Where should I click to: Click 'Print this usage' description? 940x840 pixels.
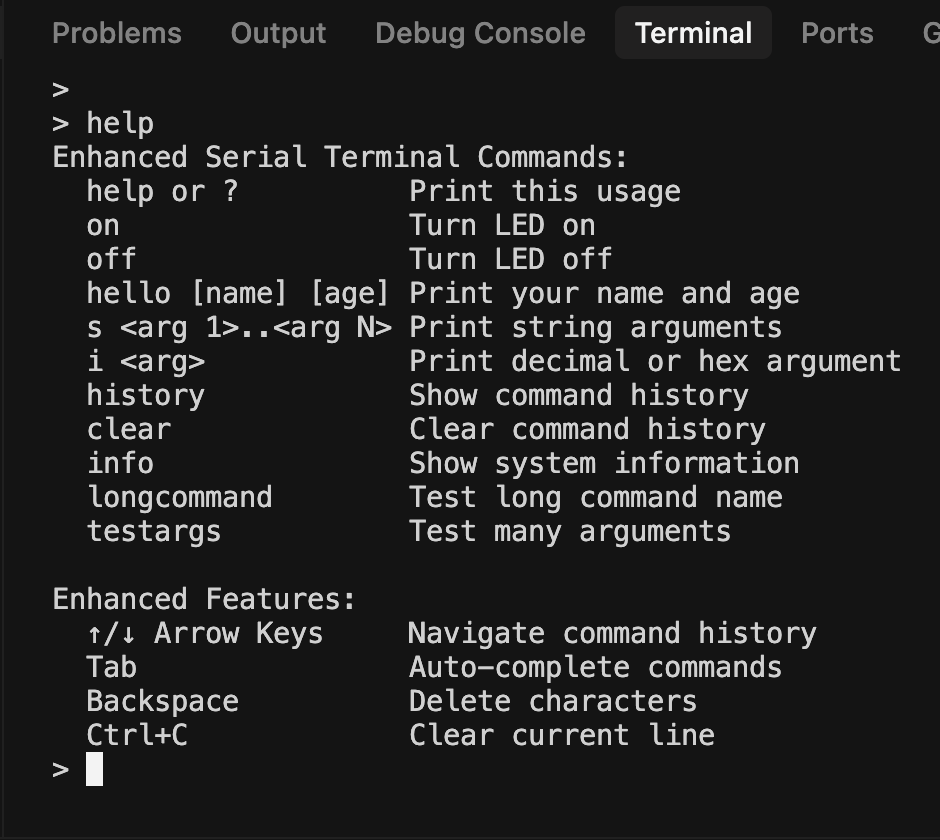[x=545, y=191]
